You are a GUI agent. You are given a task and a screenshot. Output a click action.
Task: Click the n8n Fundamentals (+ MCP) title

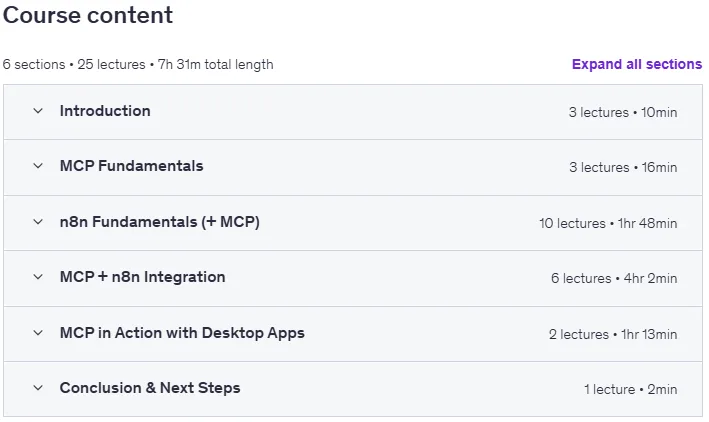160,222
